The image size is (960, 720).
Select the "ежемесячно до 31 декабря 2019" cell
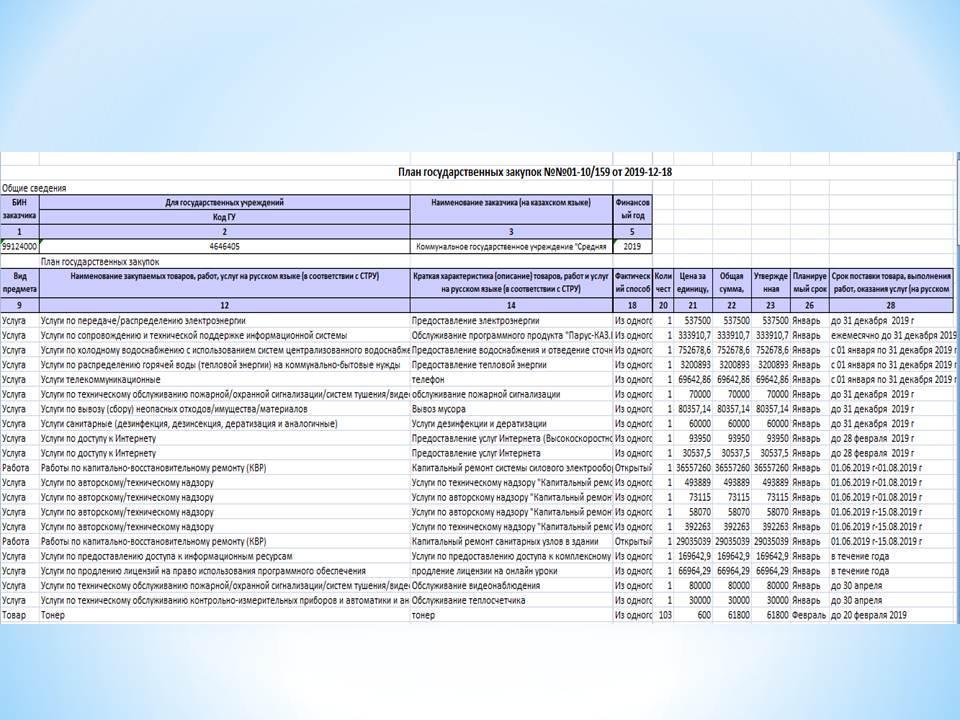(893, 336)
